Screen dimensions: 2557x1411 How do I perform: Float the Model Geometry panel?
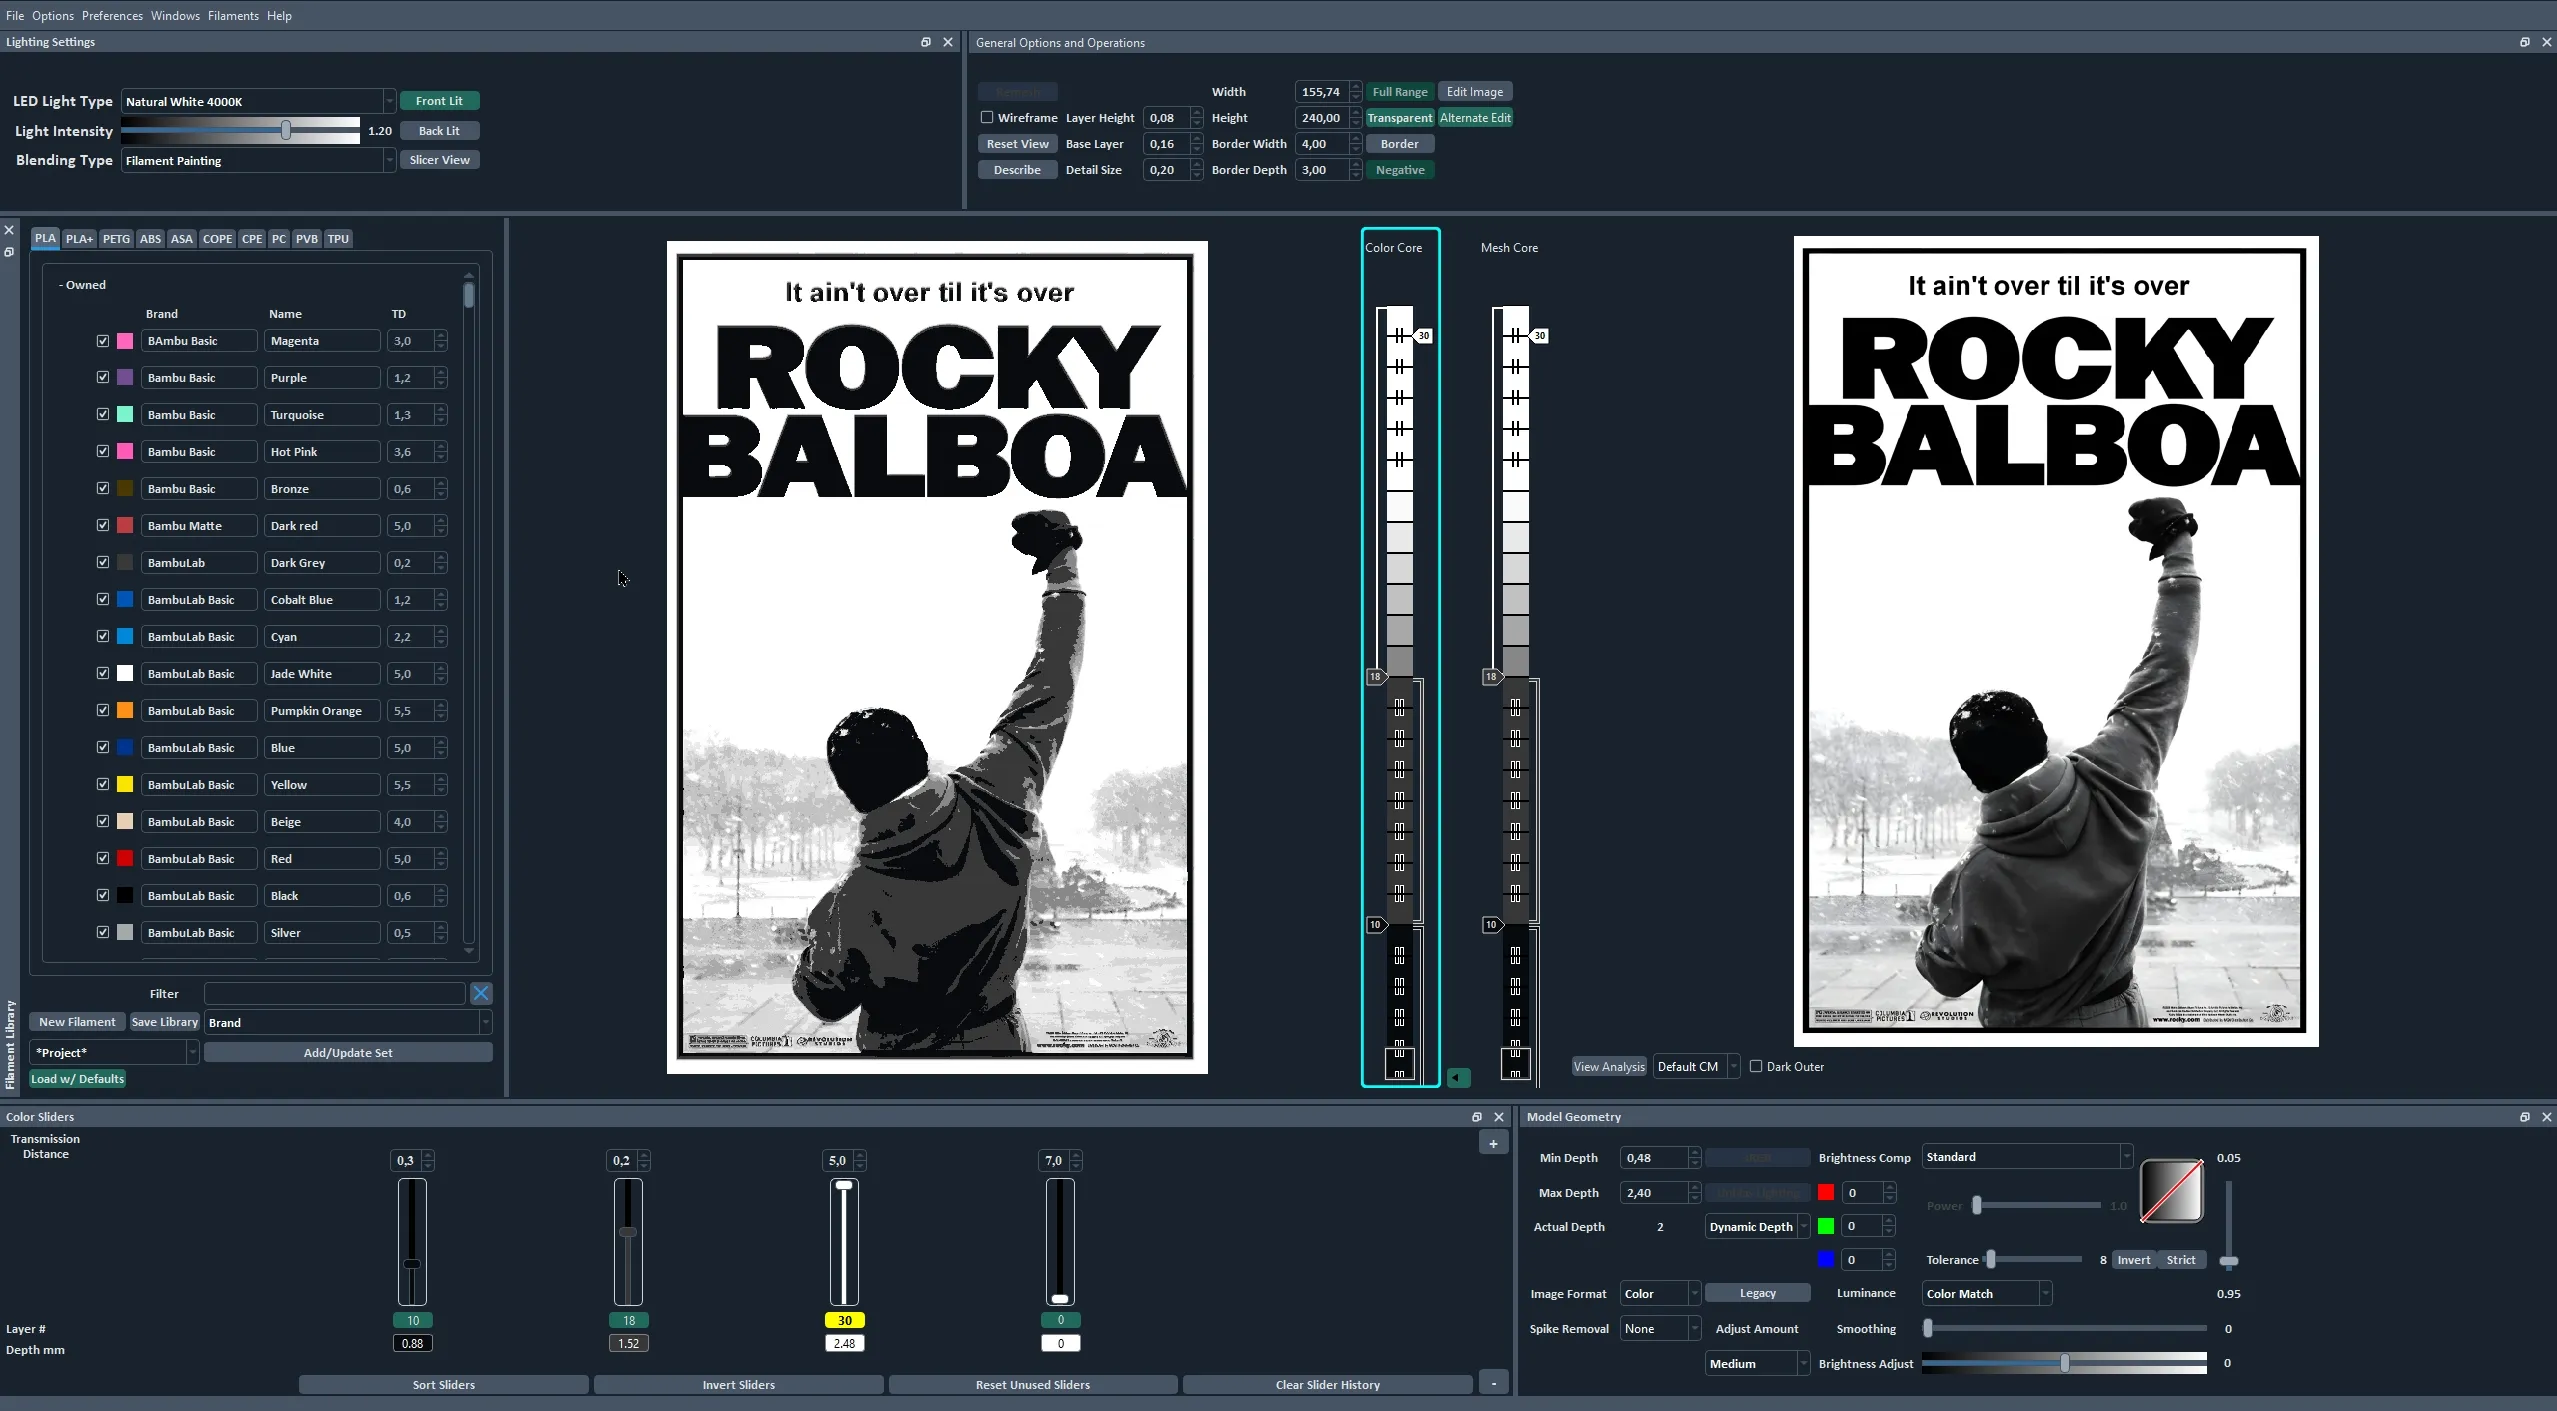click(2524, 1117)
